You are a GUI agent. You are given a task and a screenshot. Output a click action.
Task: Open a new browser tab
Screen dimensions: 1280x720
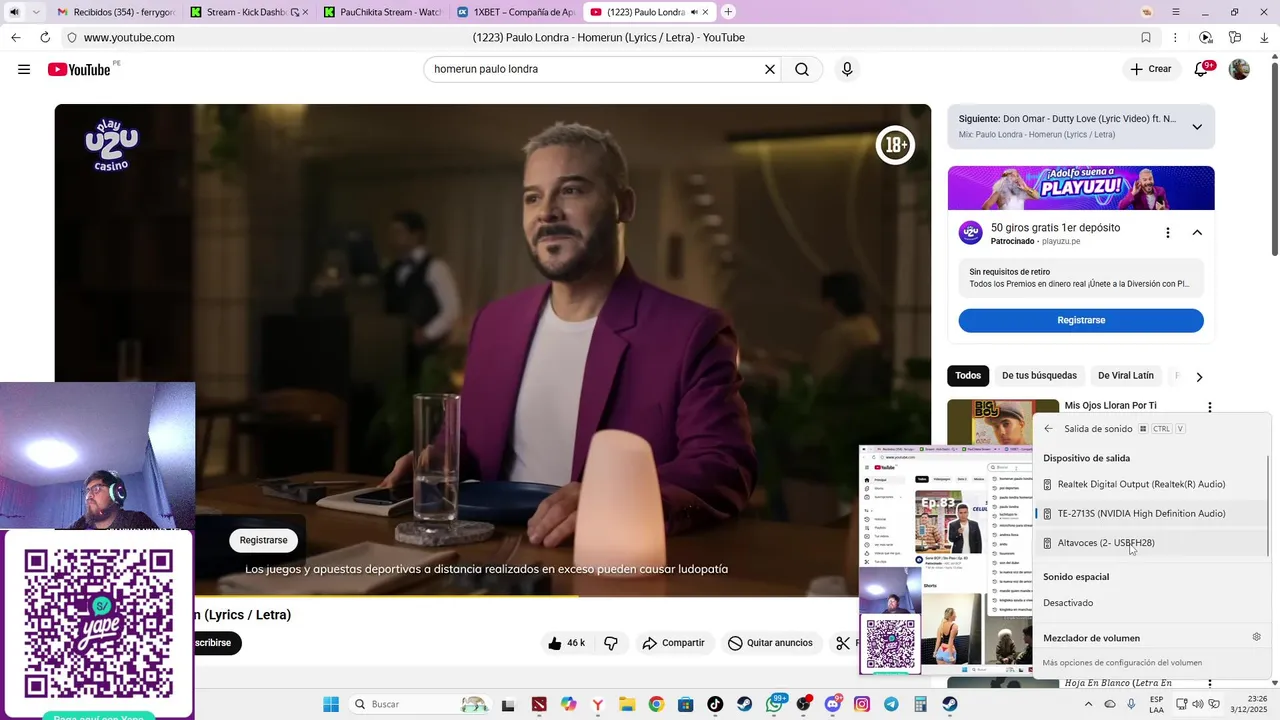728,12
